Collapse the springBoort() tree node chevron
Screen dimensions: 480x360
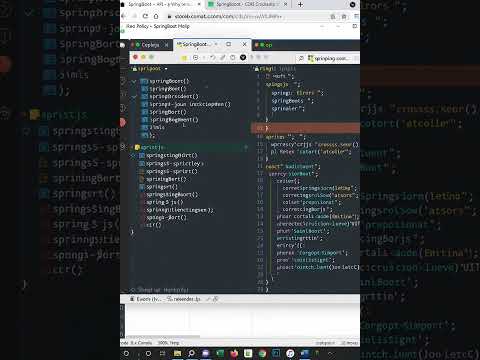pyautogui.click(x=134, y=81)
